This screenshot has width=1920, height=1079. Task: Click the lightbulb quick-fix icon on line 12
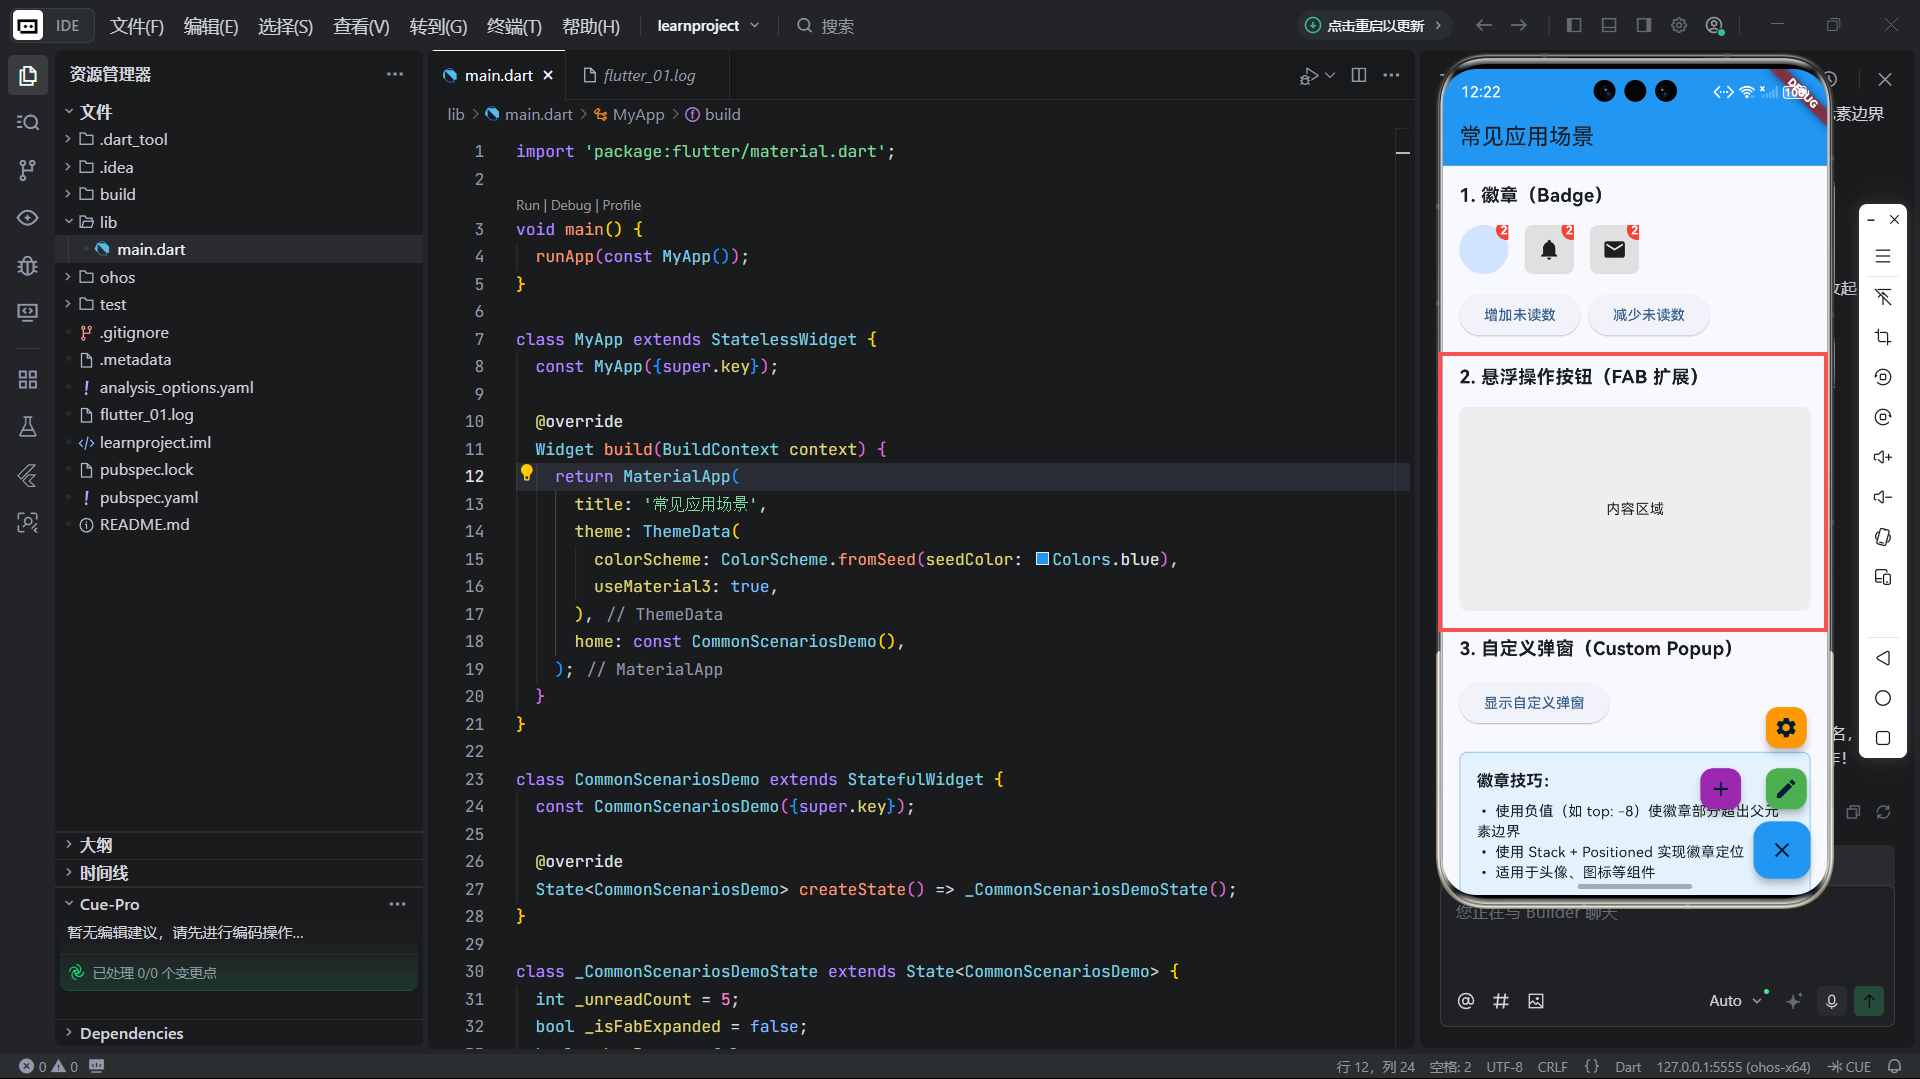(526, 473)
